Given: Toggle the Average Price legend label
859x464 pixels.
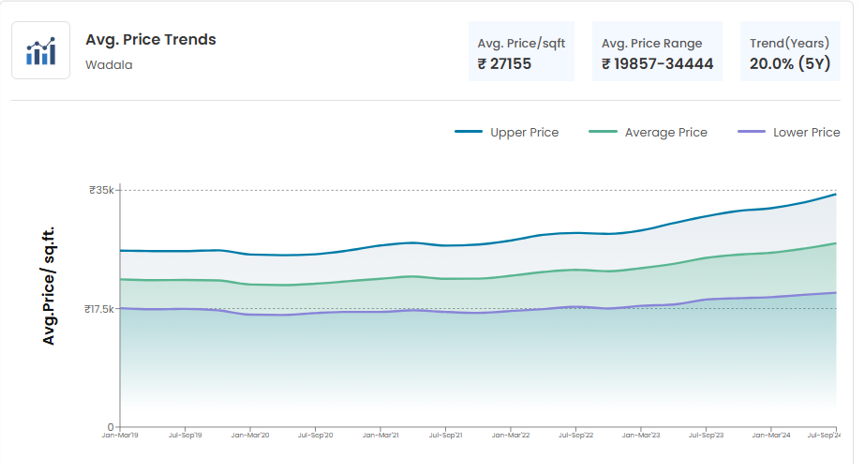Looking at the screenshot, I should (x=665, y=132).
